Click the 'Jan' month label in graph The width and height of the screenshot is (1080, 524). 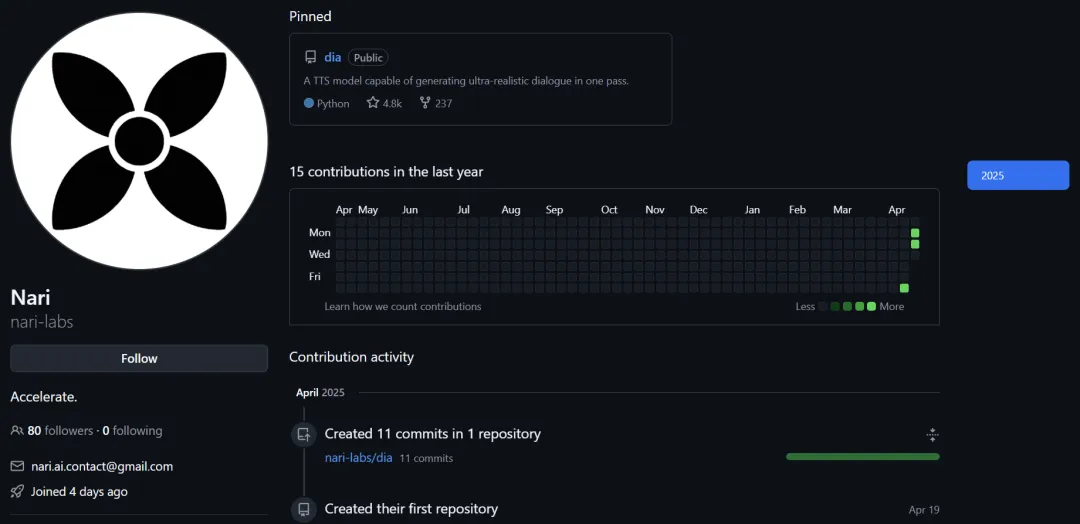[752, 209]
